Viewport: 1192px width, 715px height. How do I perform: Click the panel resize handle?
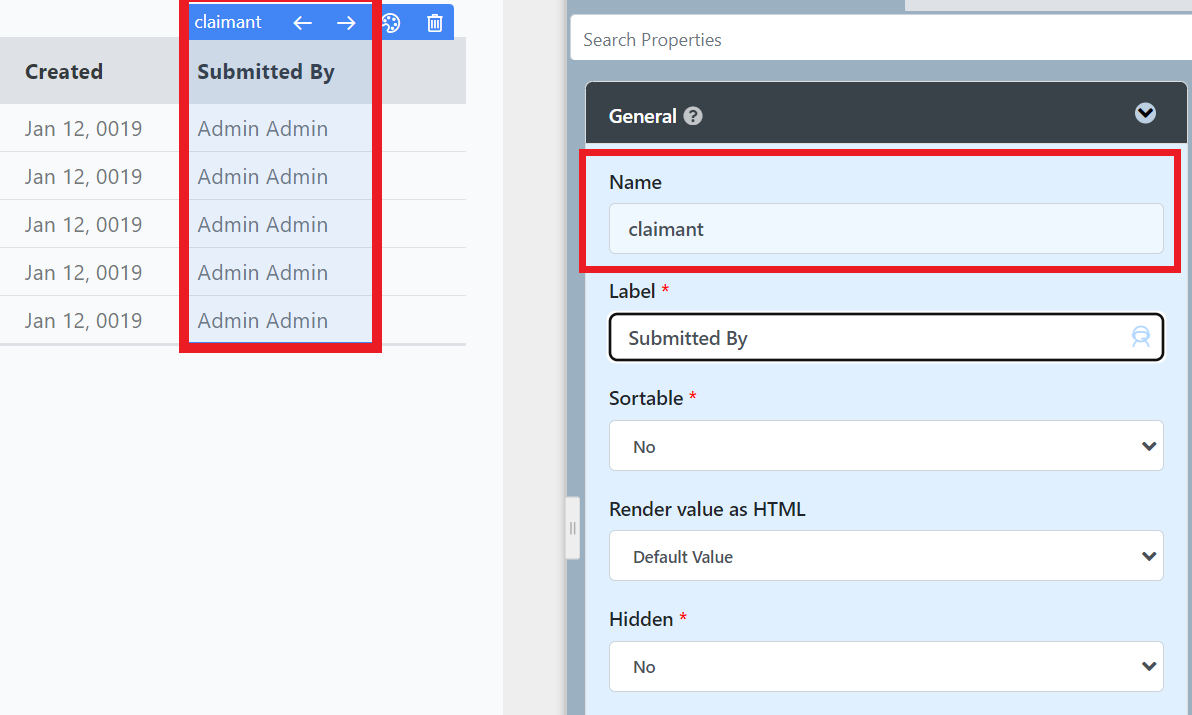click(x=572, y=528)
